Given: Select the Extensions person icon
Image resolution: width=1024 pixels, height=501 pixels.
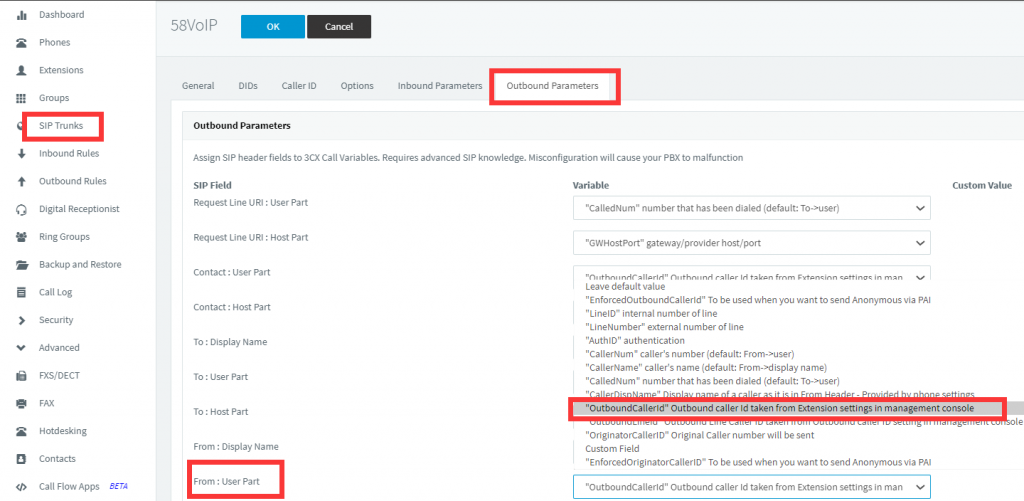Looking at the screenshot, I should coord(21,71).
